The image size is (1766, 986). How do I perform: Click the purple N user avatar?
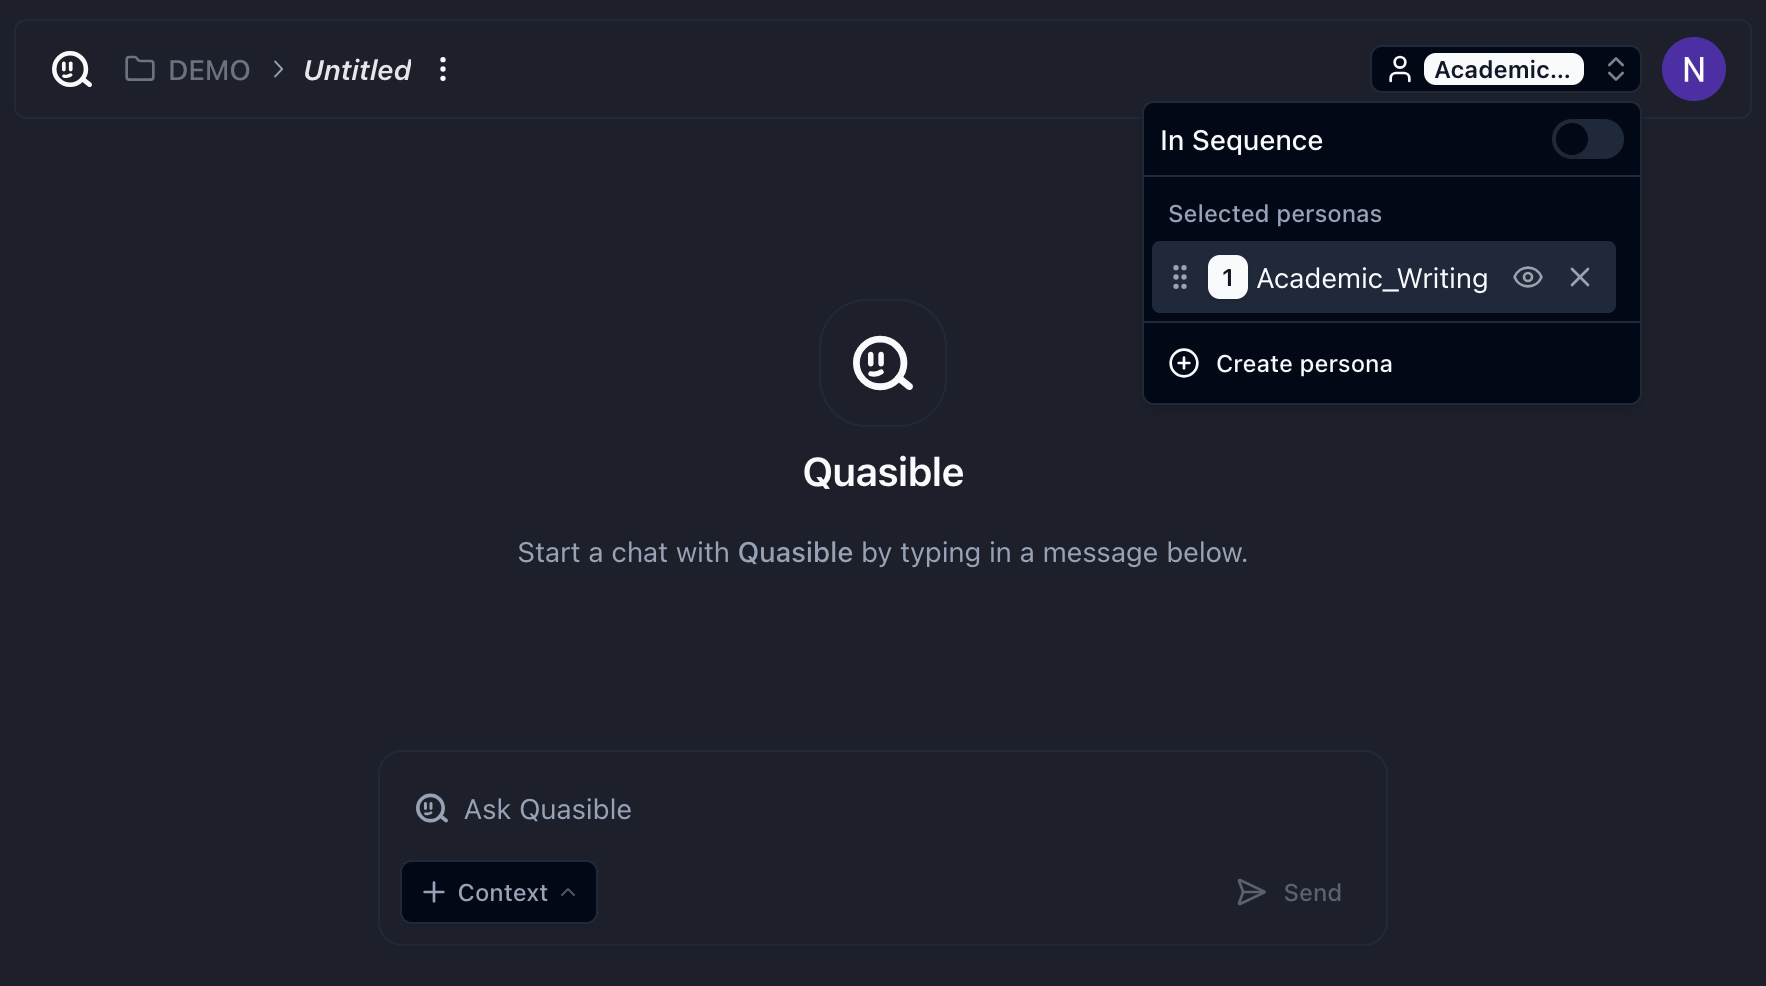pos(1693,70)
